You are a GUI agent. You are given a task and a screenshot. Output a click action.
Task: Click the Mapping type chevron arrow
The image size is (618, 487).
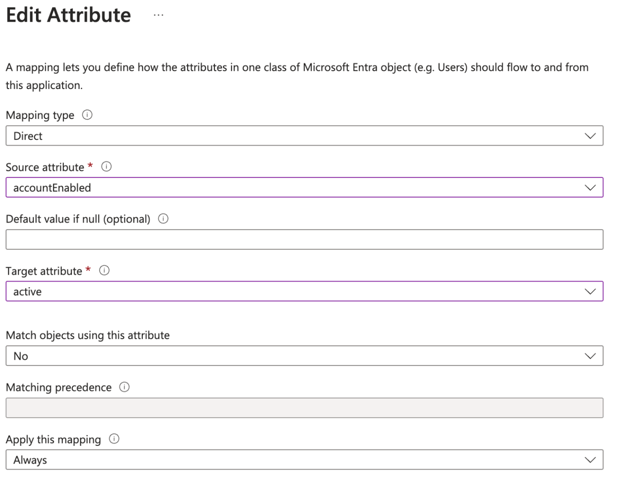(590, 136)
